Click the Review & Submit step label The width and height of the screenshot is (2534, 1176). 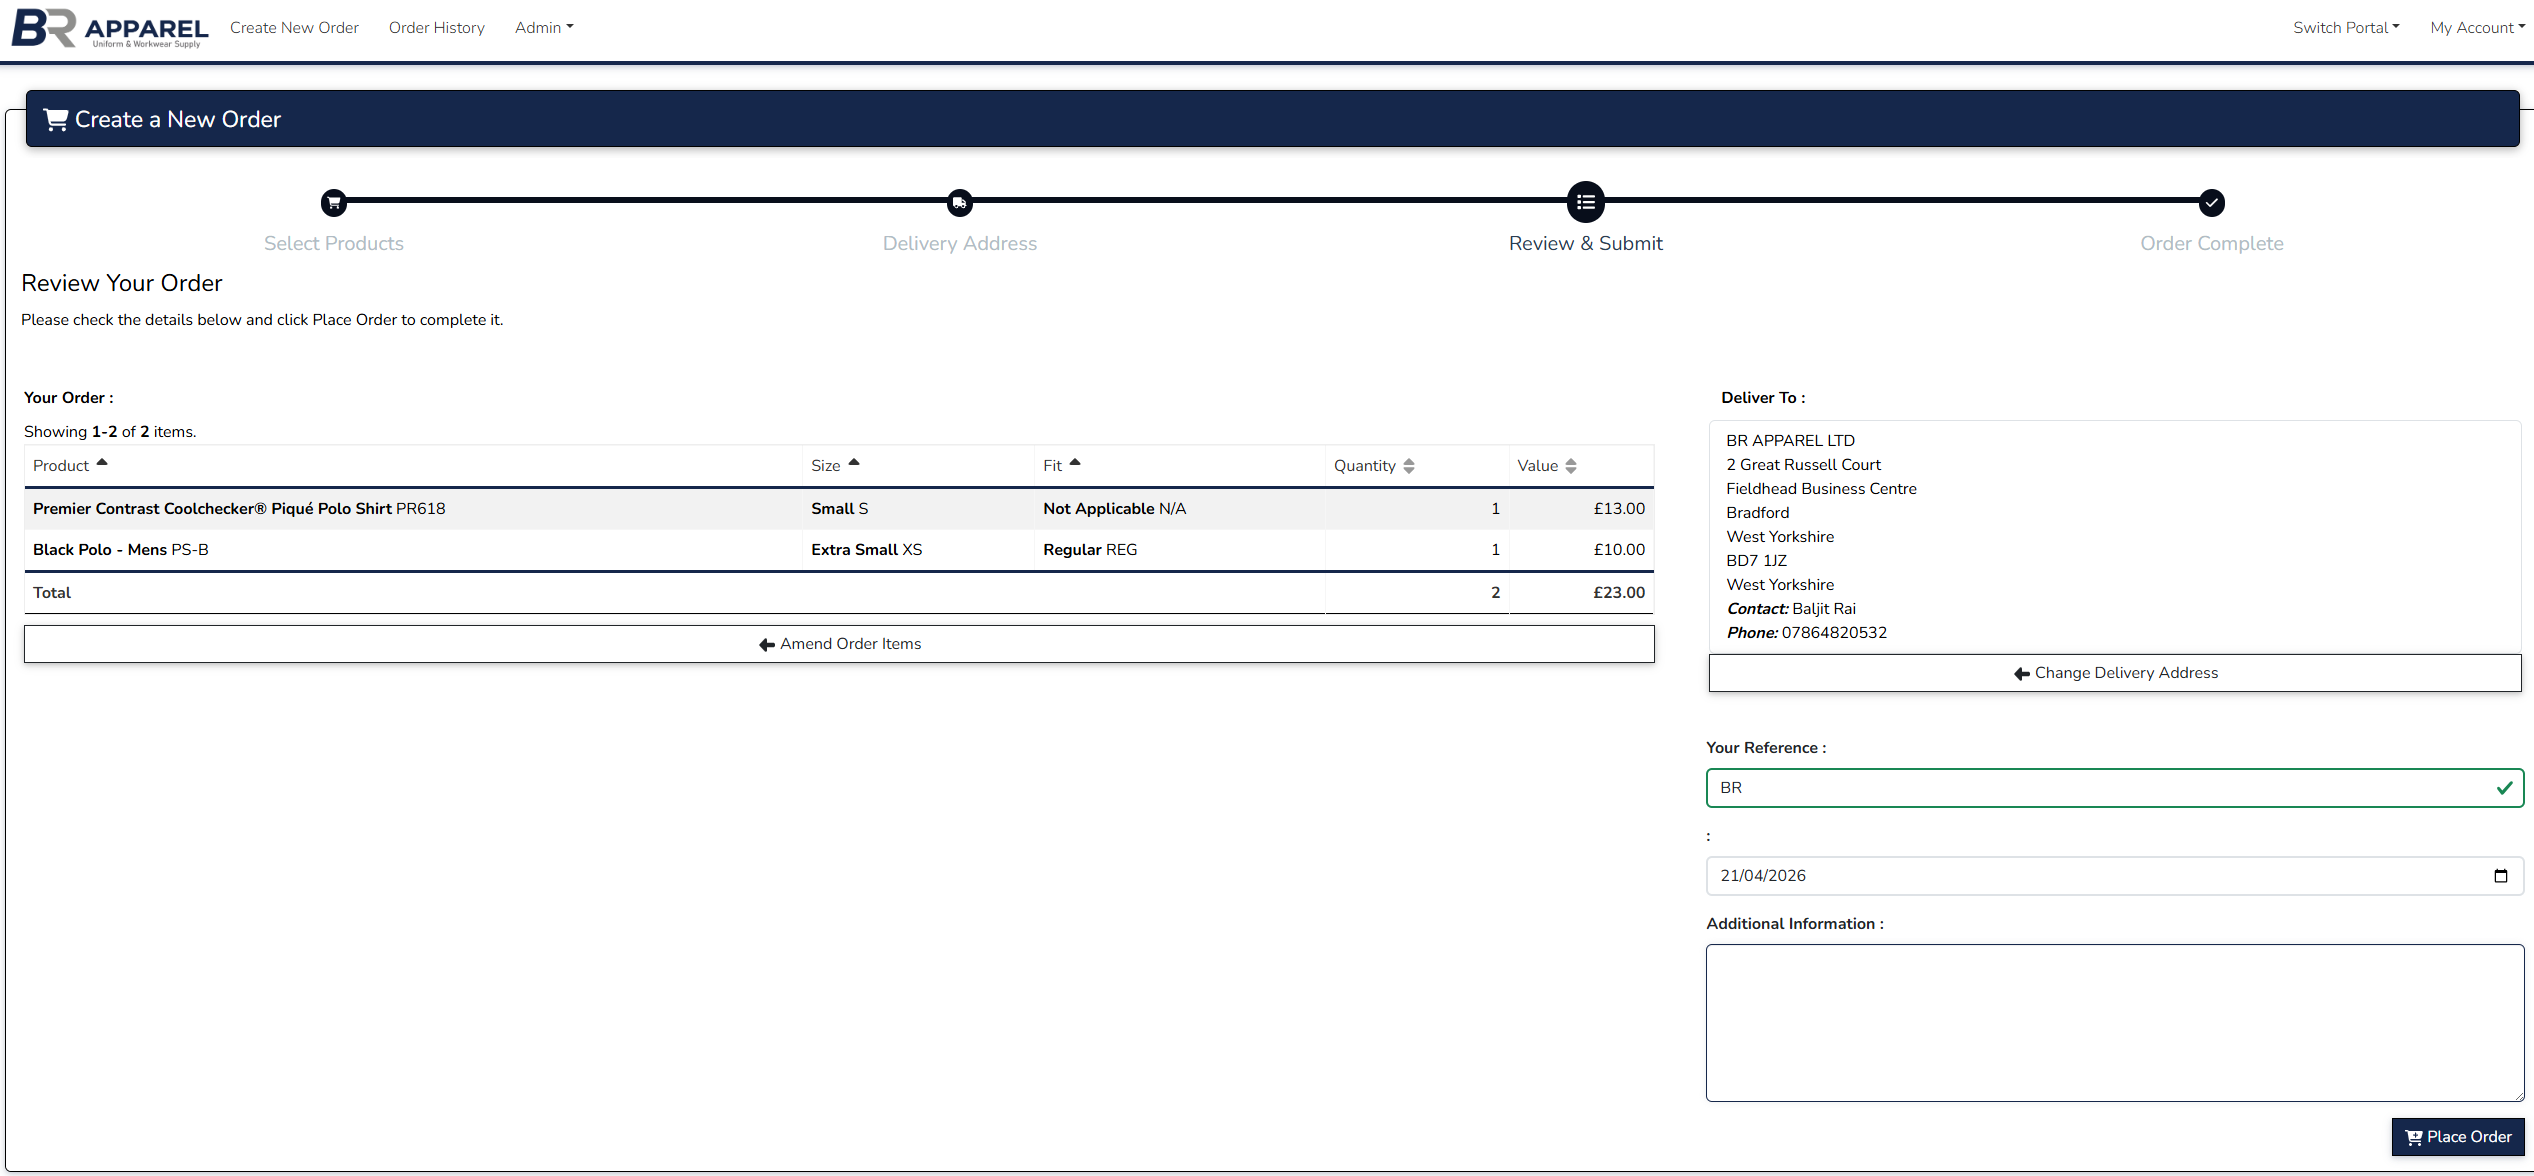[1586, 243]
